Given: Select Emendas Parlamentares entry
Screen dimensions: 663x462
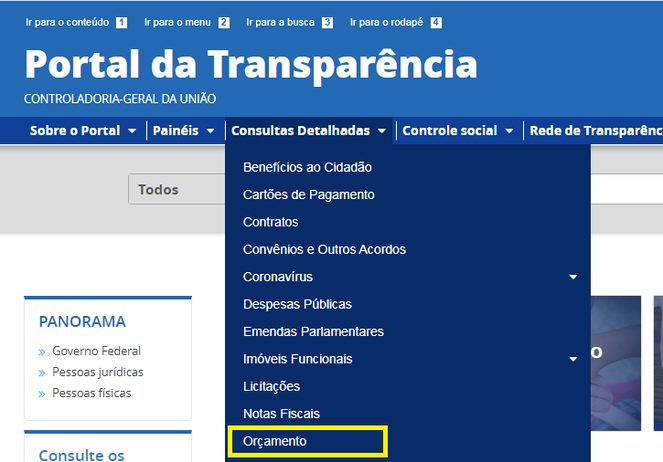Looking at the screenshot, I should (313, 332).
